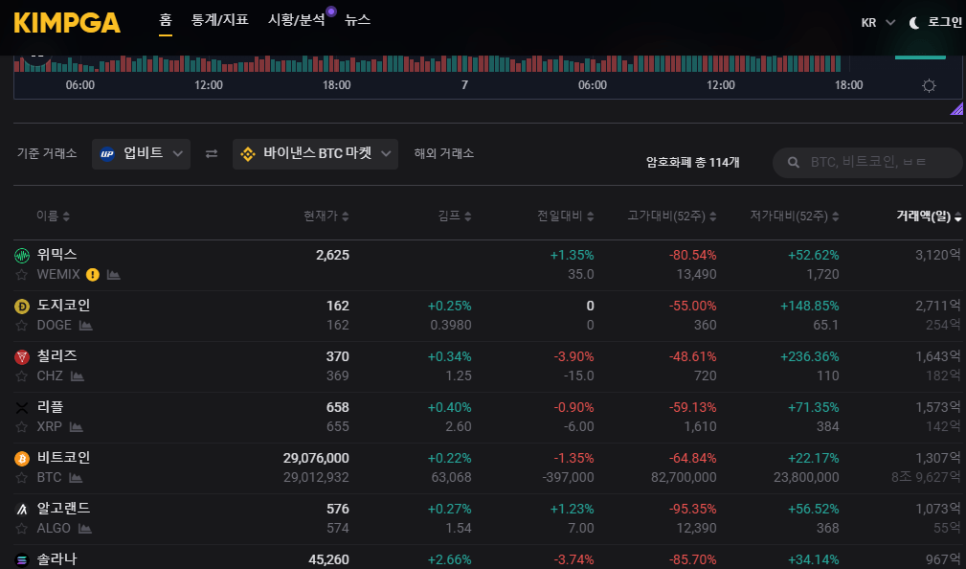Click the 도지코인 coin logo
966x569 pixels.
22,306
